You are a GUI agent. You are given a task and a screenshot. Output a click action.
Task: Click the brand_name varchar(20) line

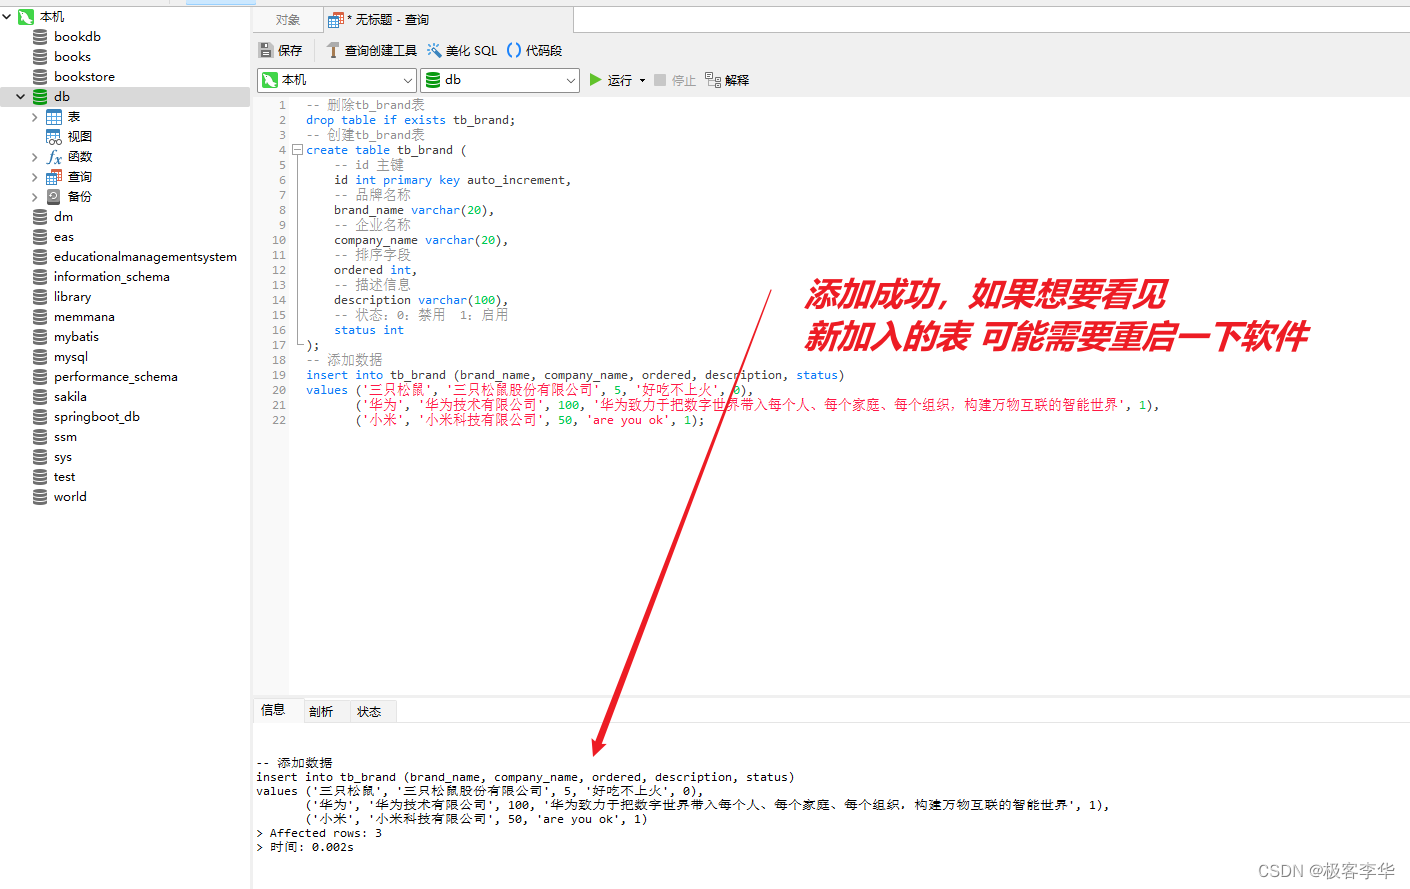click(414, 210)
